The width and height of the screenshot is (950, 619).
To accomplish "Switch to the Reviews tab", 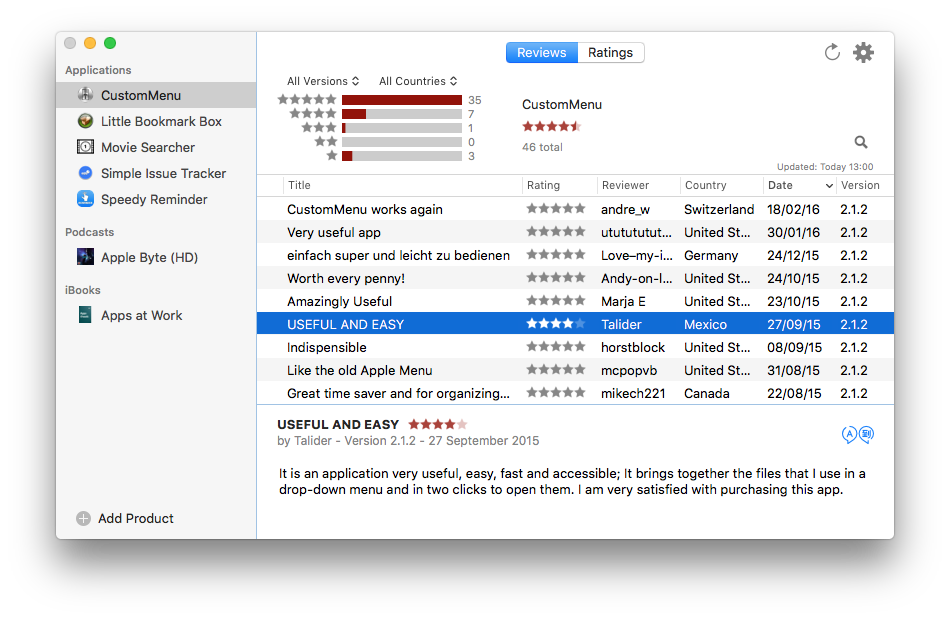I will tap(542, 53).
